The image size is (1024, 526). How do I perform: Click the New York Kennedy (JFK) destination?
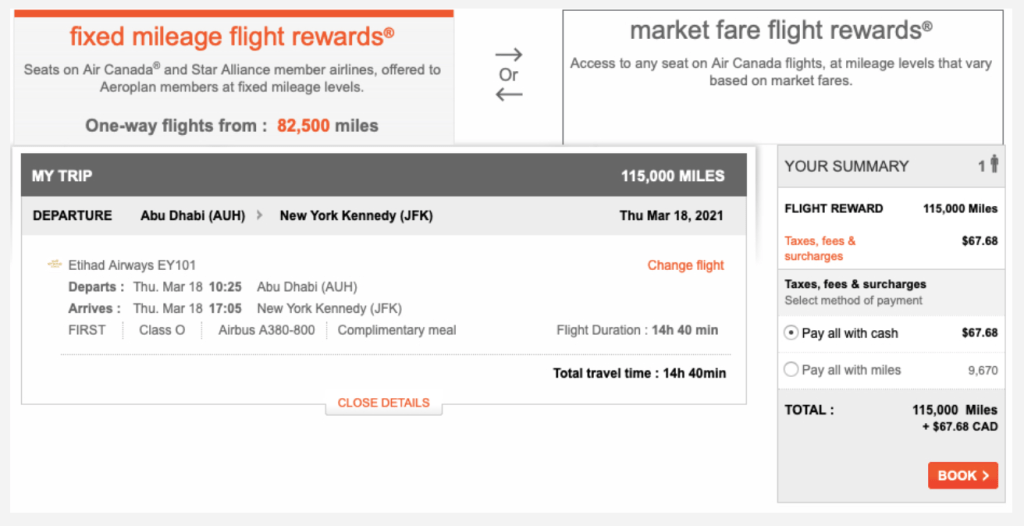pyautogui.click(x=356, y=215)
